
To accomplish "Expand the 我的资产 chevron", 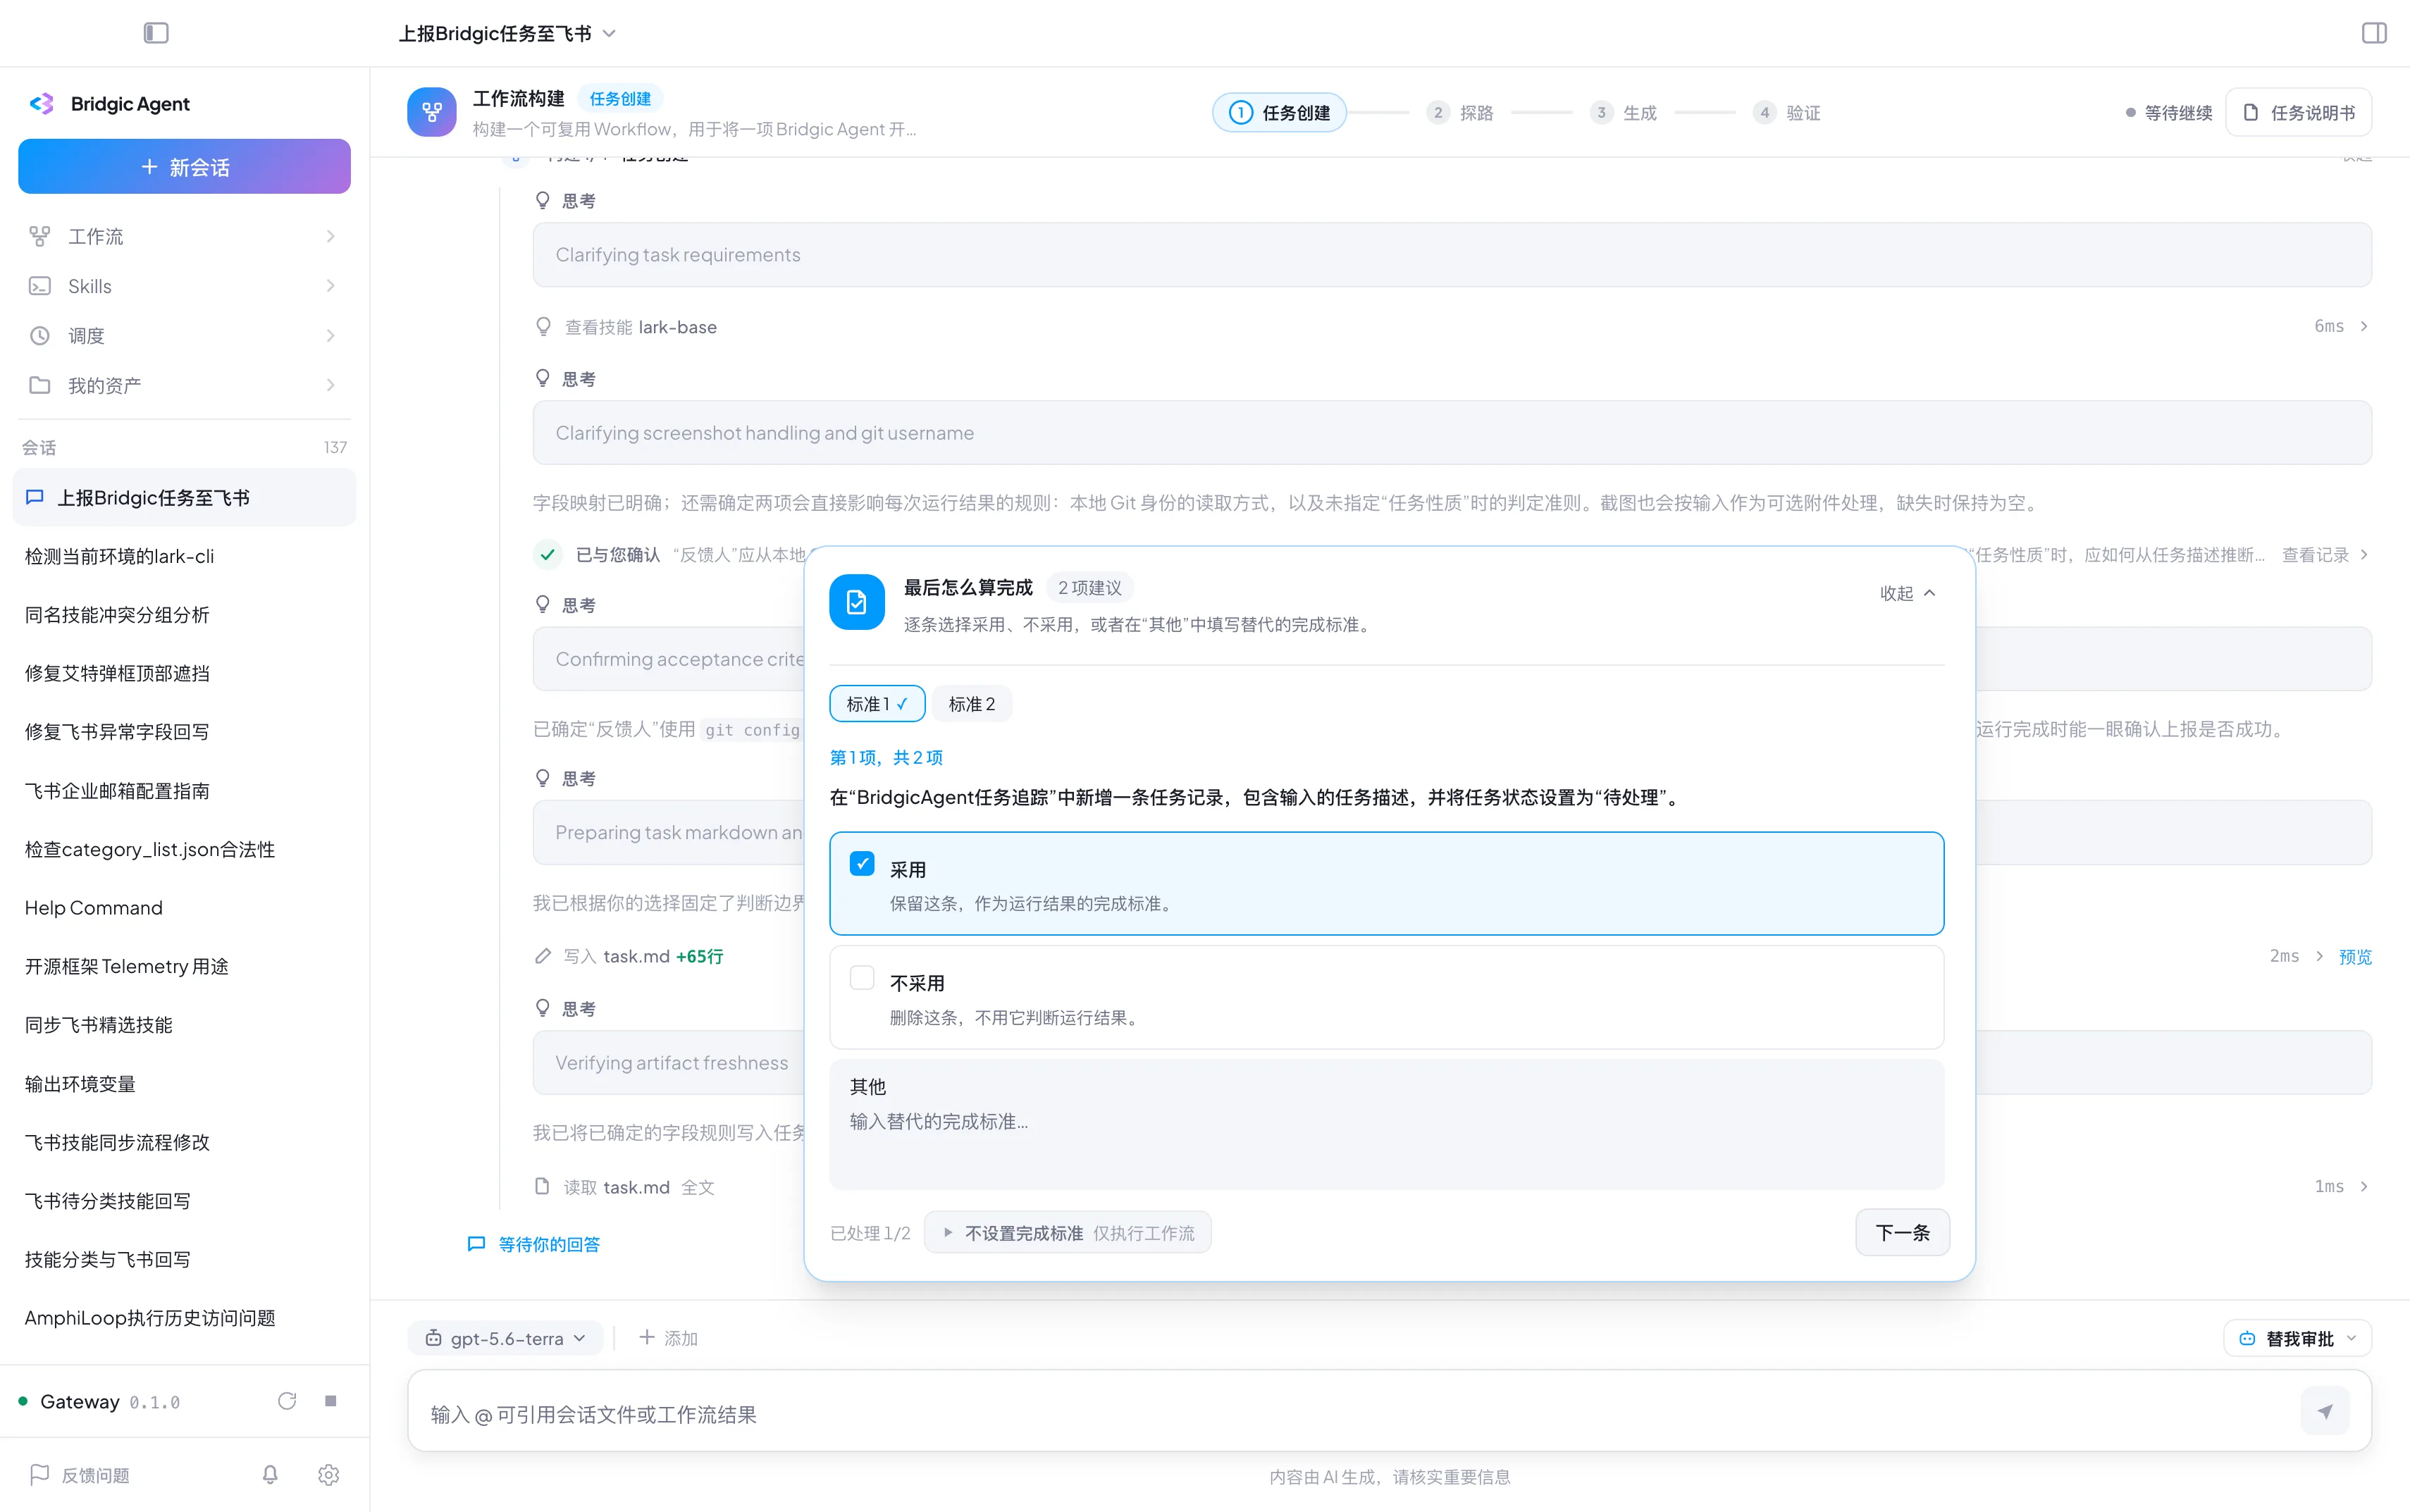I will click(x=331, y=385).
